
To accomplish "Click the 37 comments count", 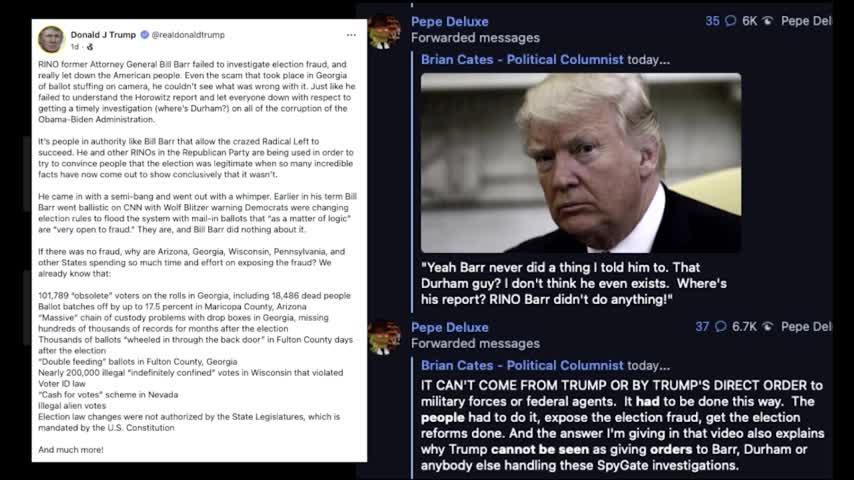I will [x=702, y=326].
